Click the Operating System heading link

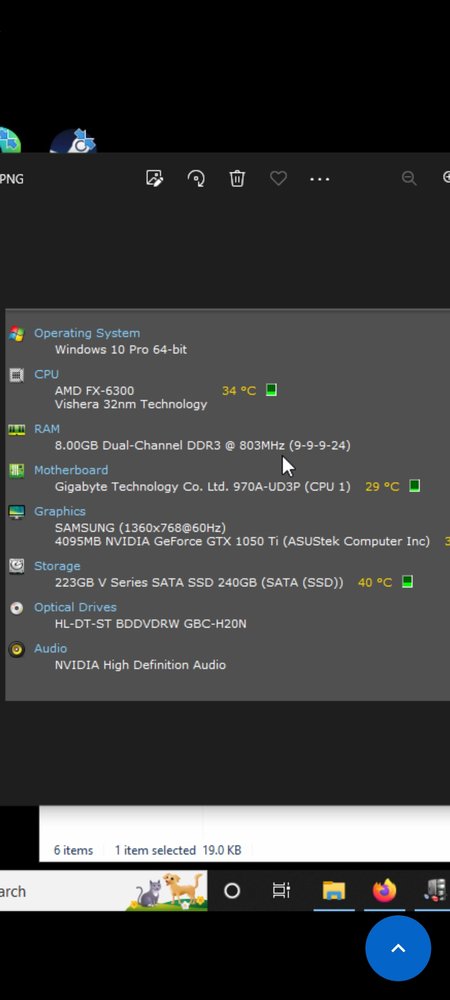87,333
